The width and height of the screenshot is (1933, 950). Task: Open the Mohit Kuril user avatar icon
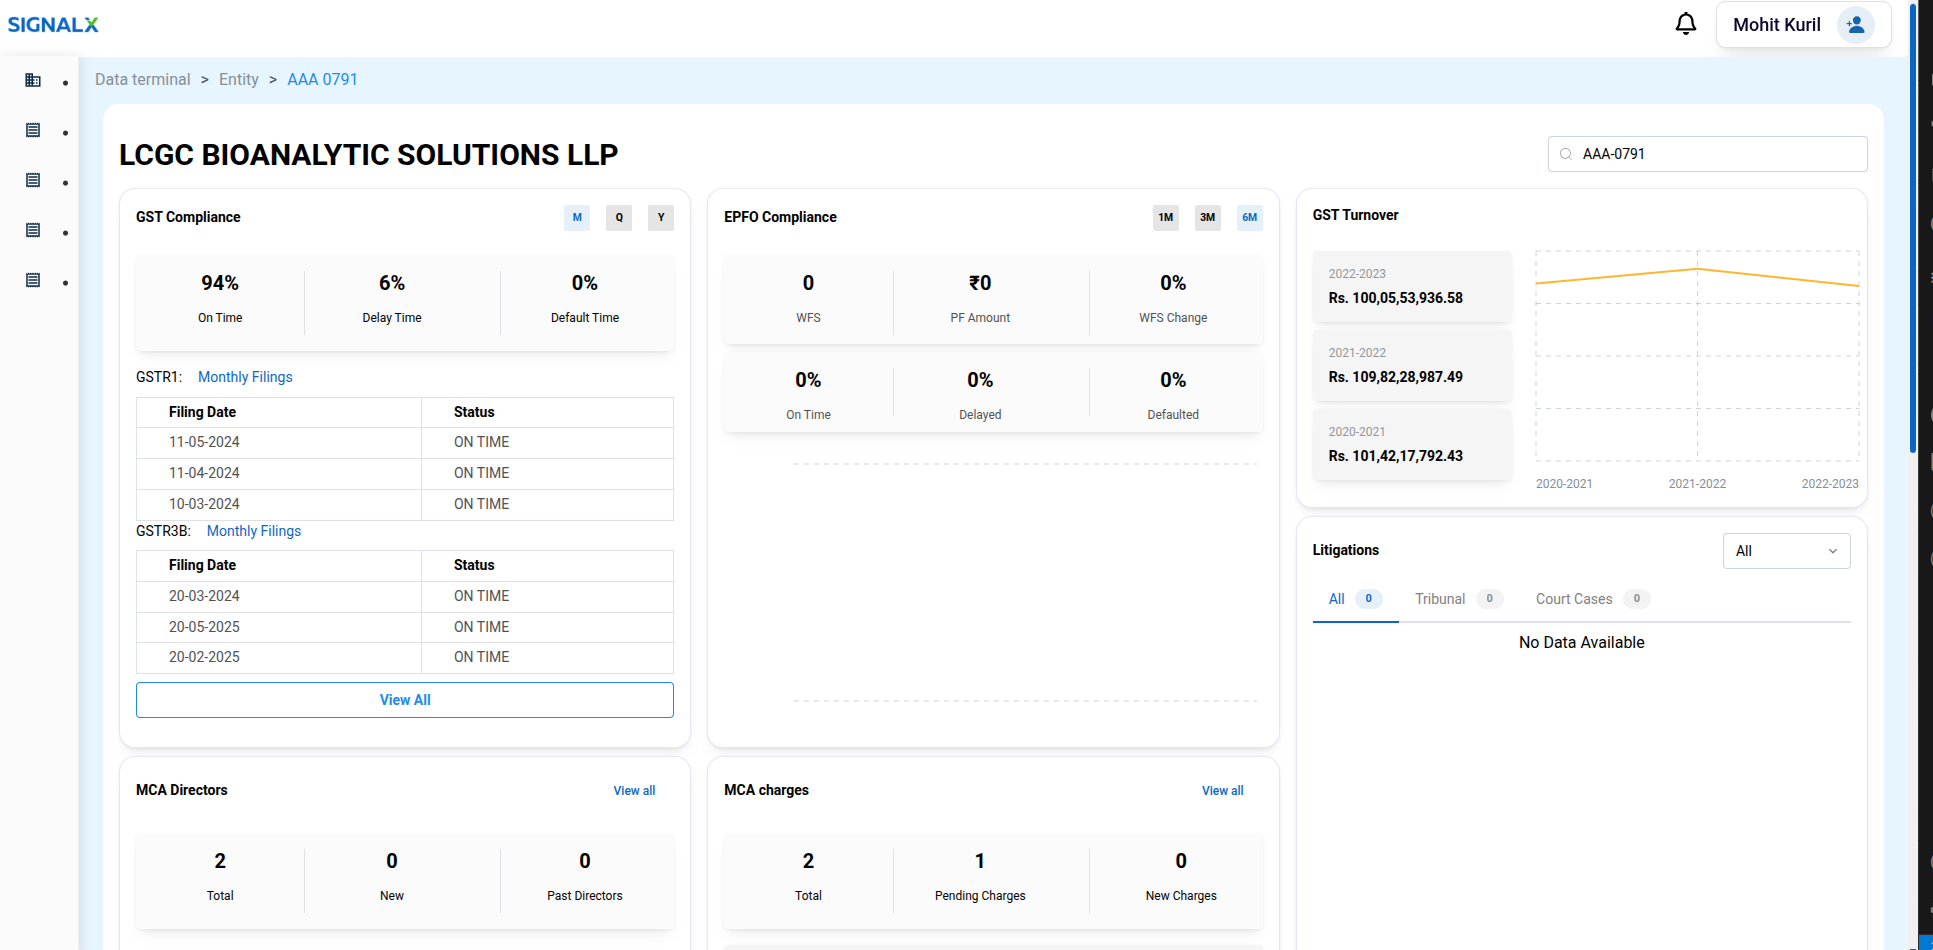(1856, 25)
